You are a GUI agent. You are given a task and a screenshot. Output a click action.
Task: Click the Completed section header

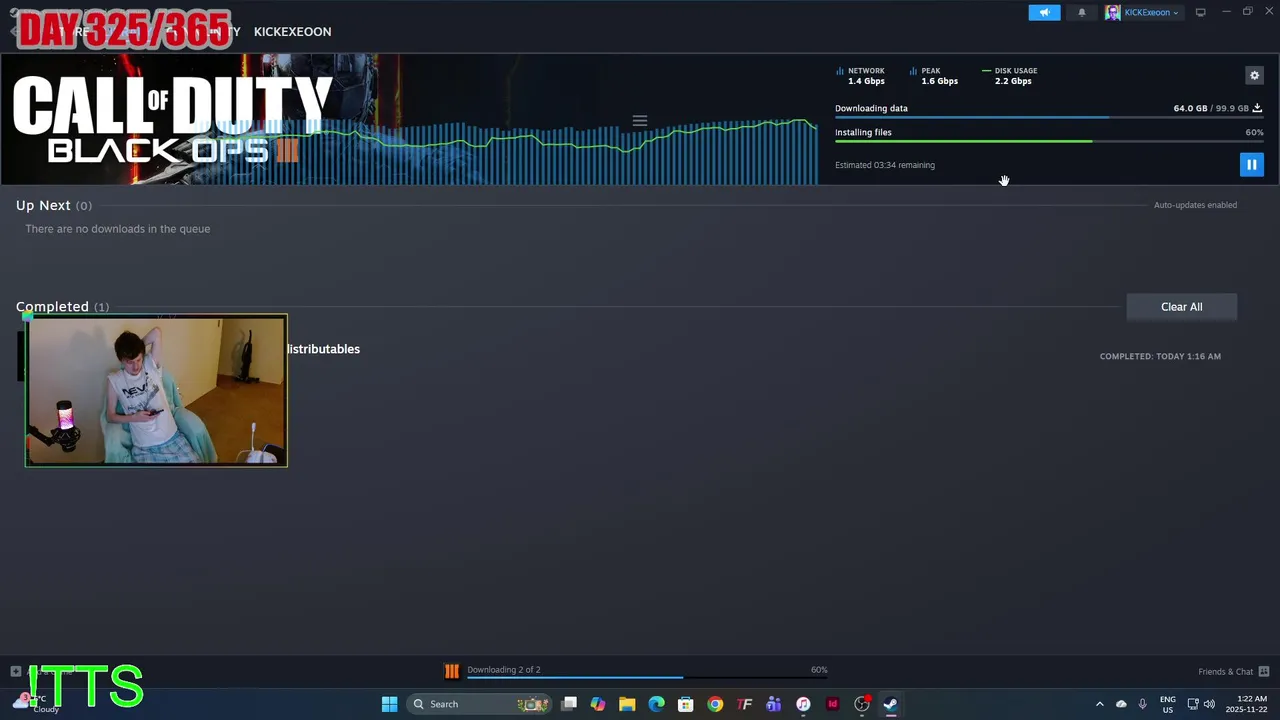[62, 306]
